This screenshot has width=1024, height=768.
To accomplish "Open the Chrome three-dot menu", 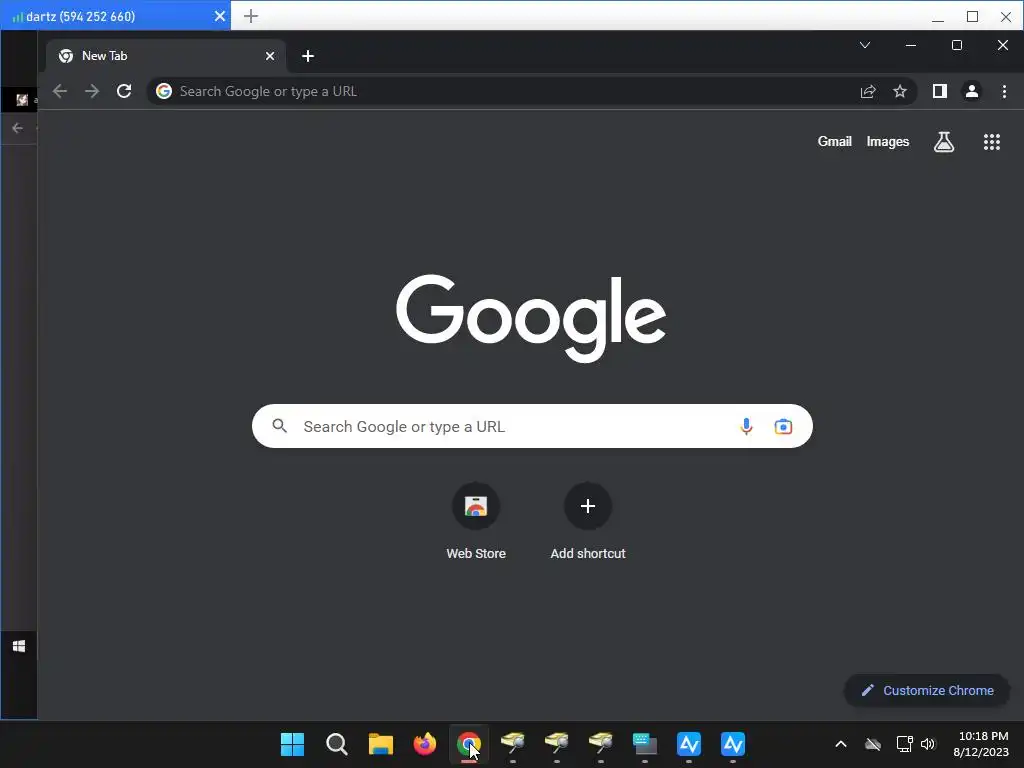I will click(1004, 91).
